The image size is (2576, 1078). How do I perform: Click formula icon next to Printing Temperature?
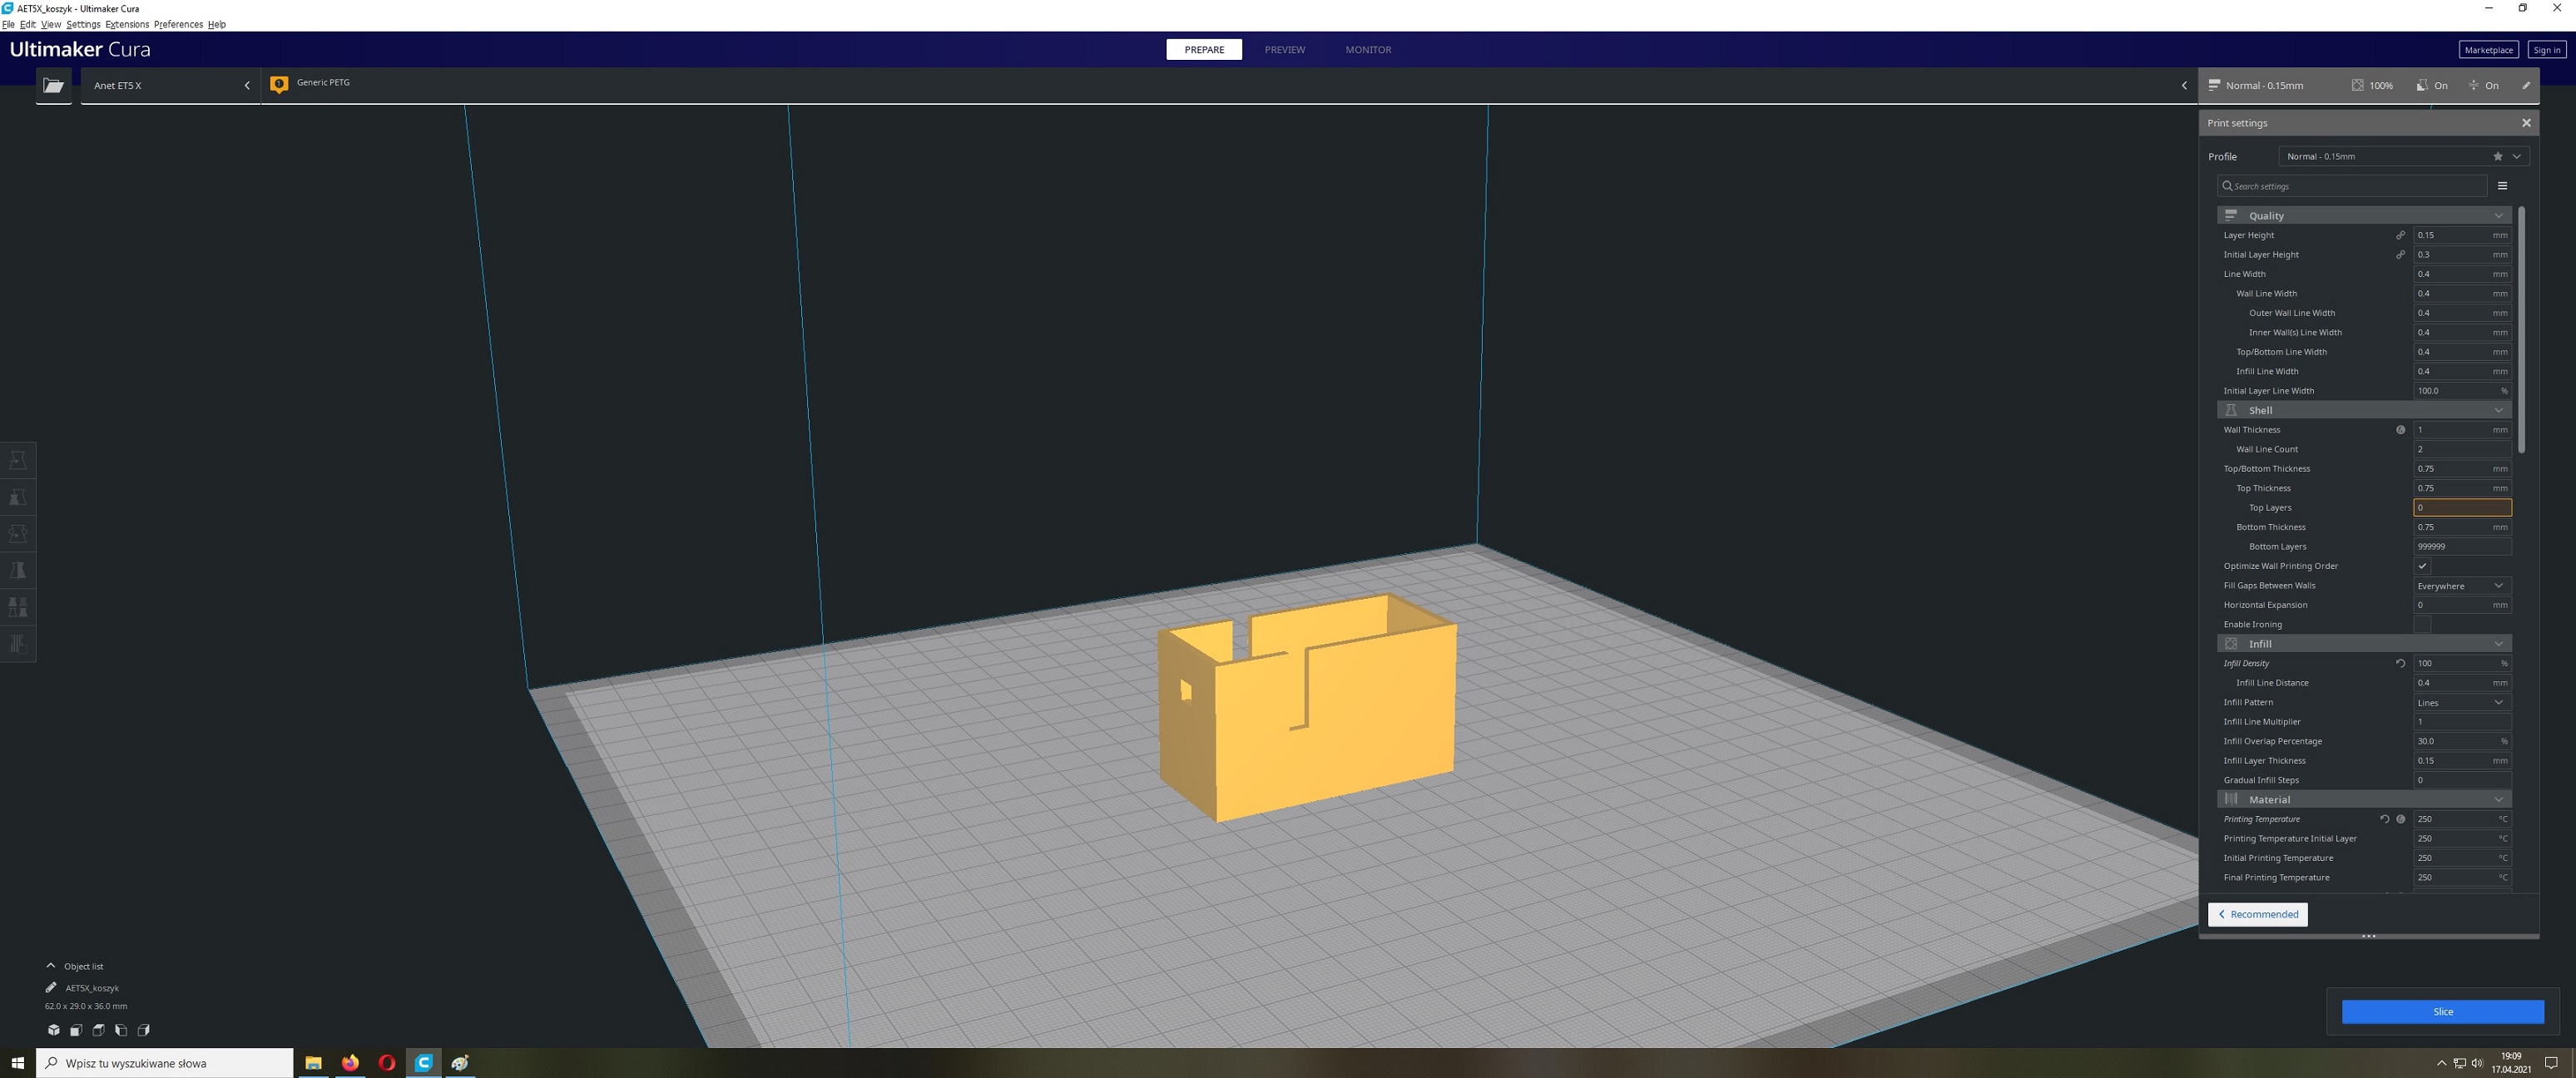coord(2400,819)
